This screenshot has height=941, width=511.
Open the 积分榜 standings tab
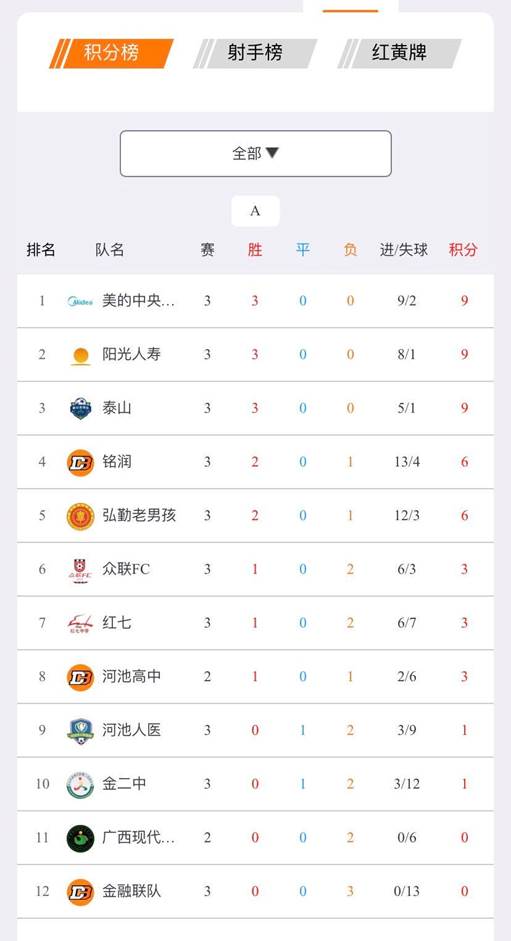tap(111, 53)
